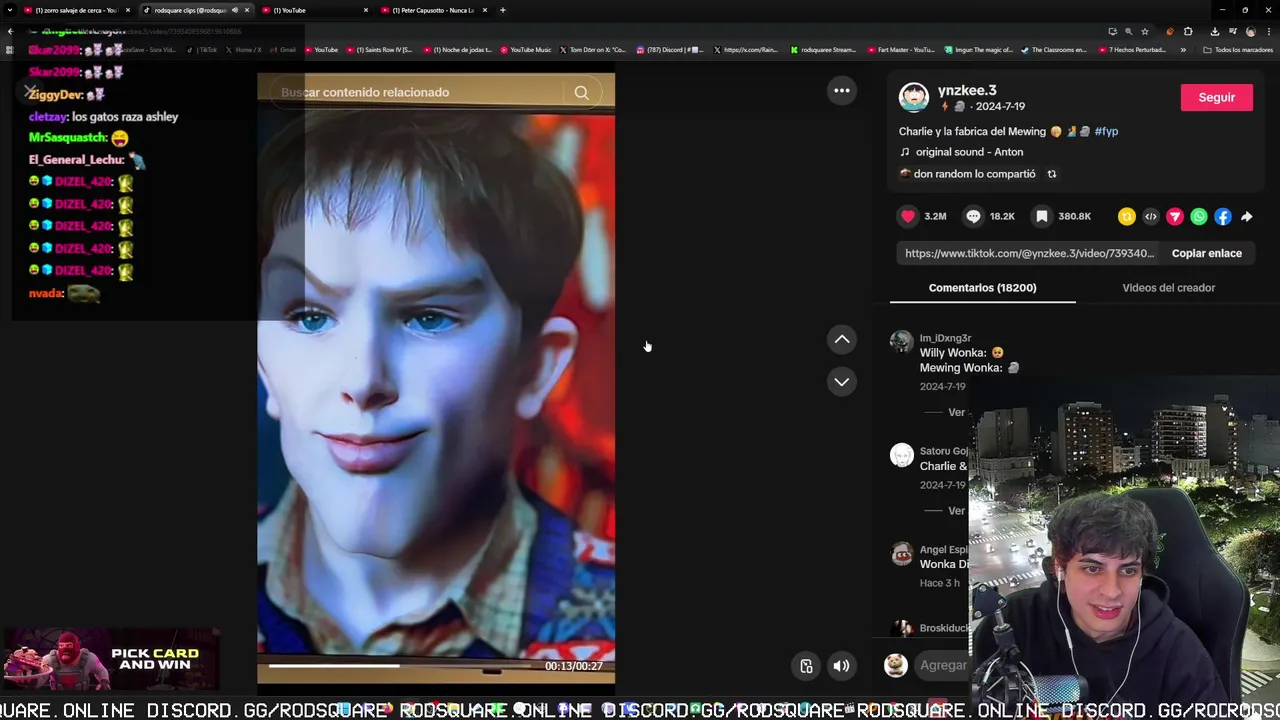This screenshot has height=720, width=1280.
Task: Click the 380.8K saves count
Action: click(x=1075, y=216)
